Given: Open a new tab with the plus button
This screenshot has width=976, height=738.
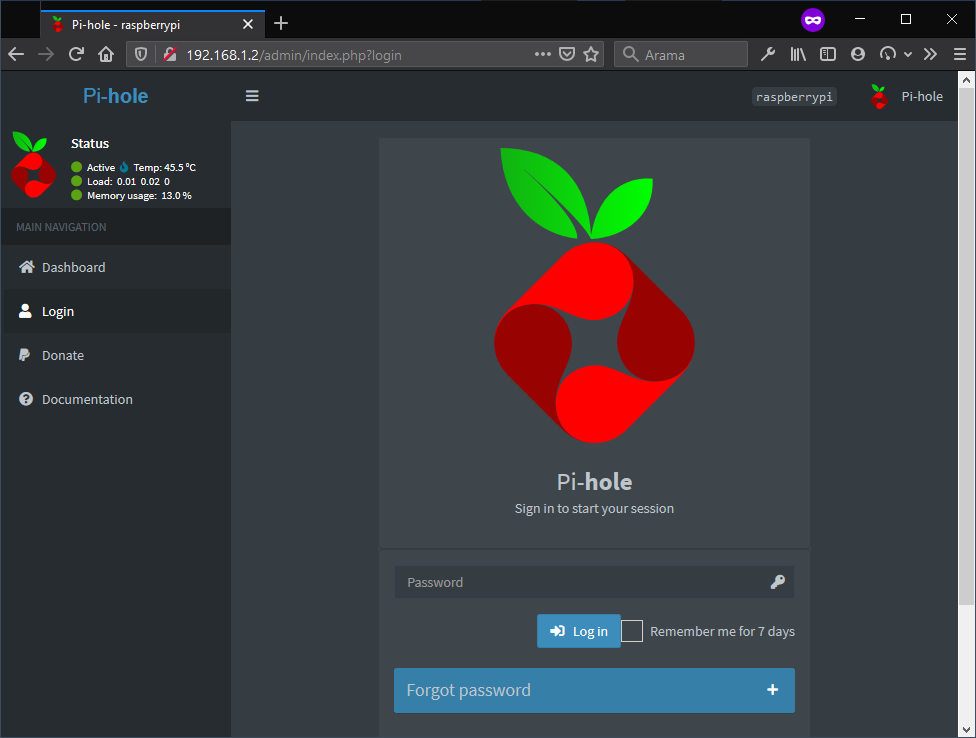Looking at the screenshot, I should tap(281, 24).
